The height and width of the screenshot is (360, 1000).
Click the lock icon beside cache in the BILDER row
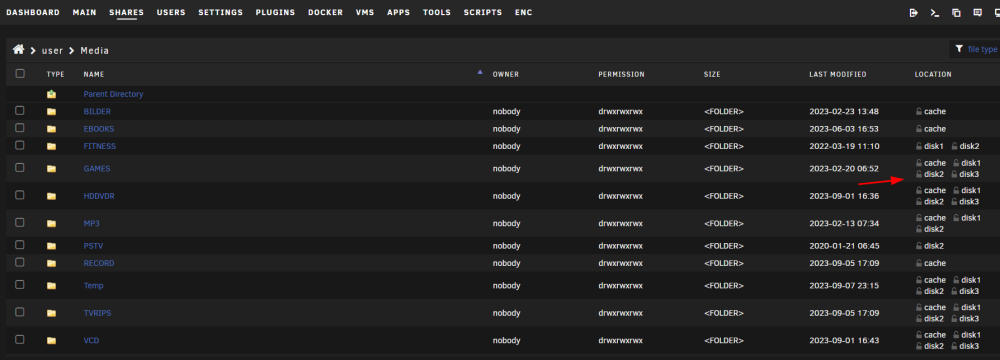[x=919, y=111]
